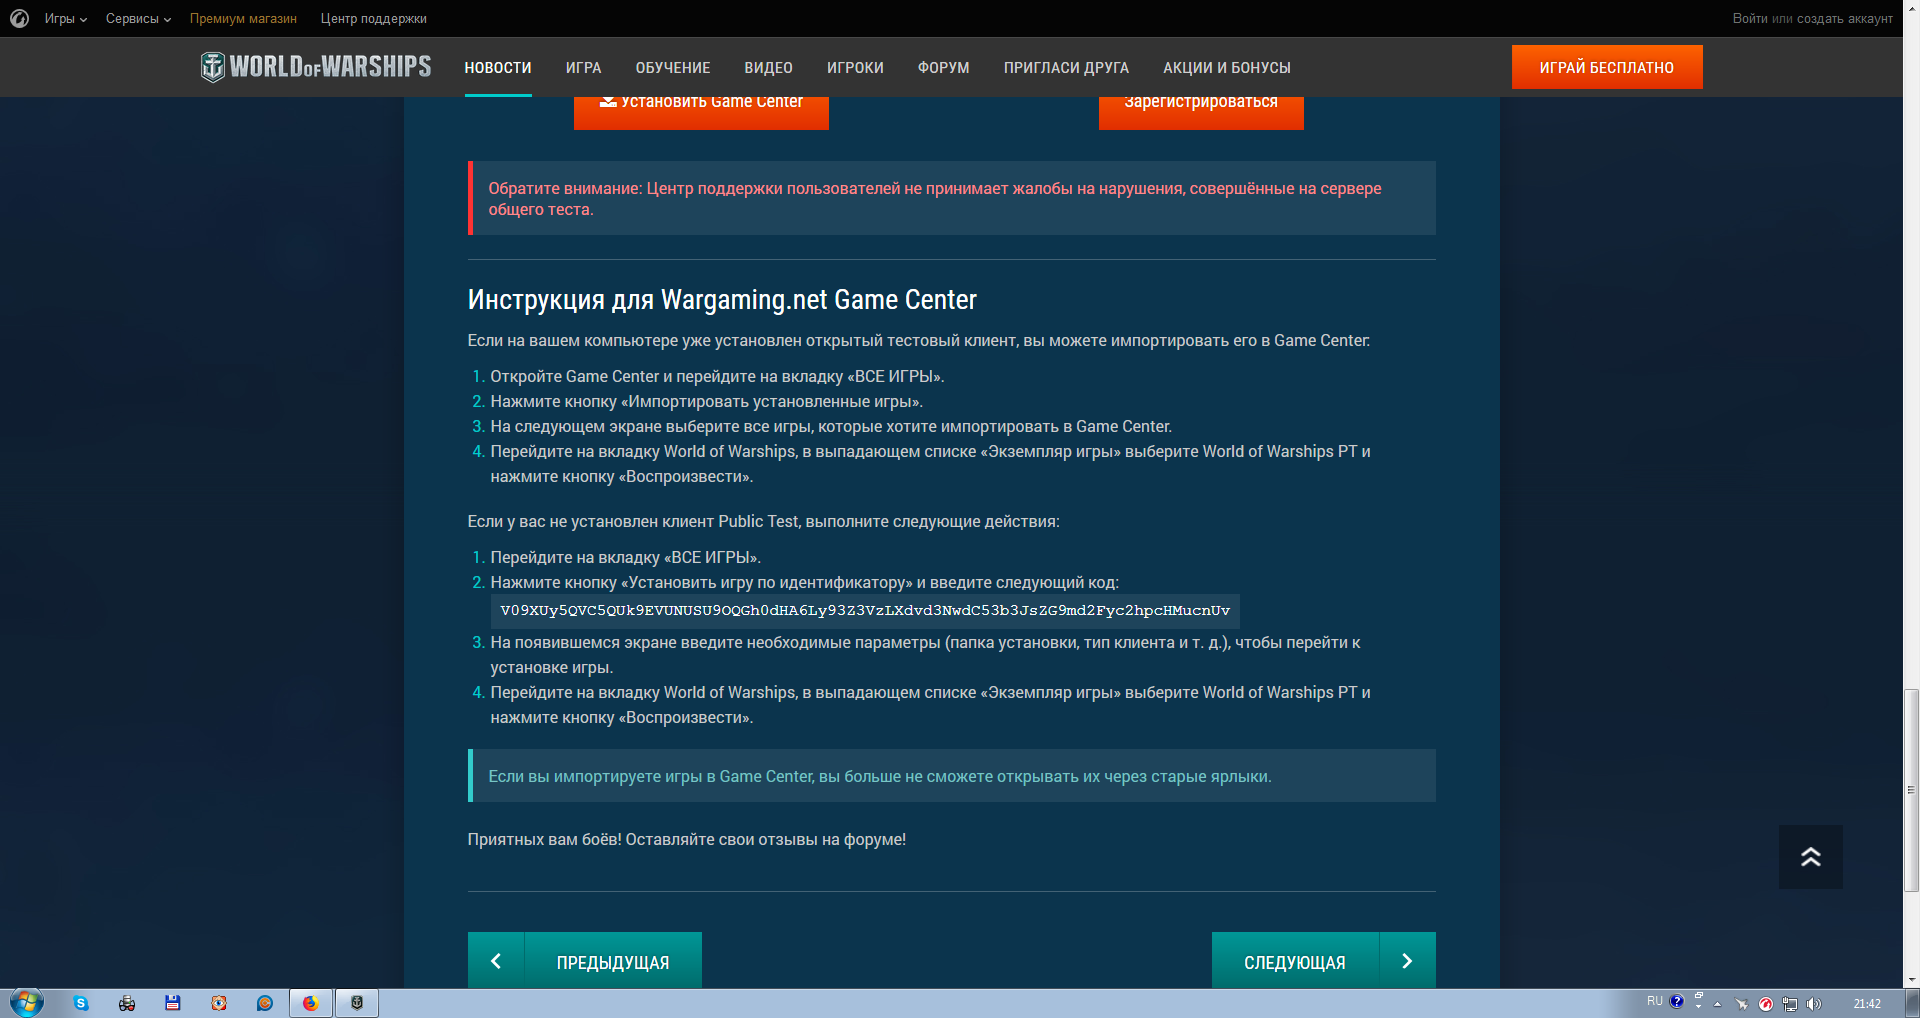Click the scroll-to-top double chevron button
The image size is (1920, 1018).
coord(1810,857)
